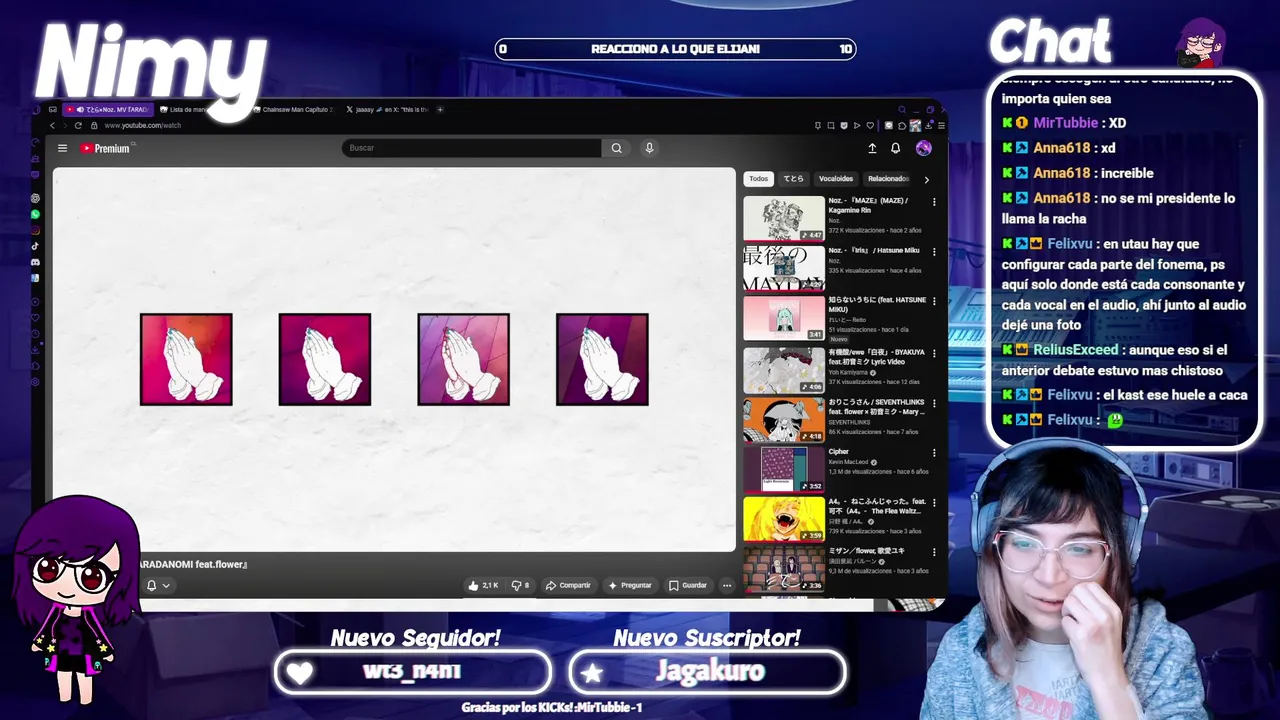Open the YouTube hamburger guide menu
The width and height of the screenshot is (1280, 720).
(62, 148)
